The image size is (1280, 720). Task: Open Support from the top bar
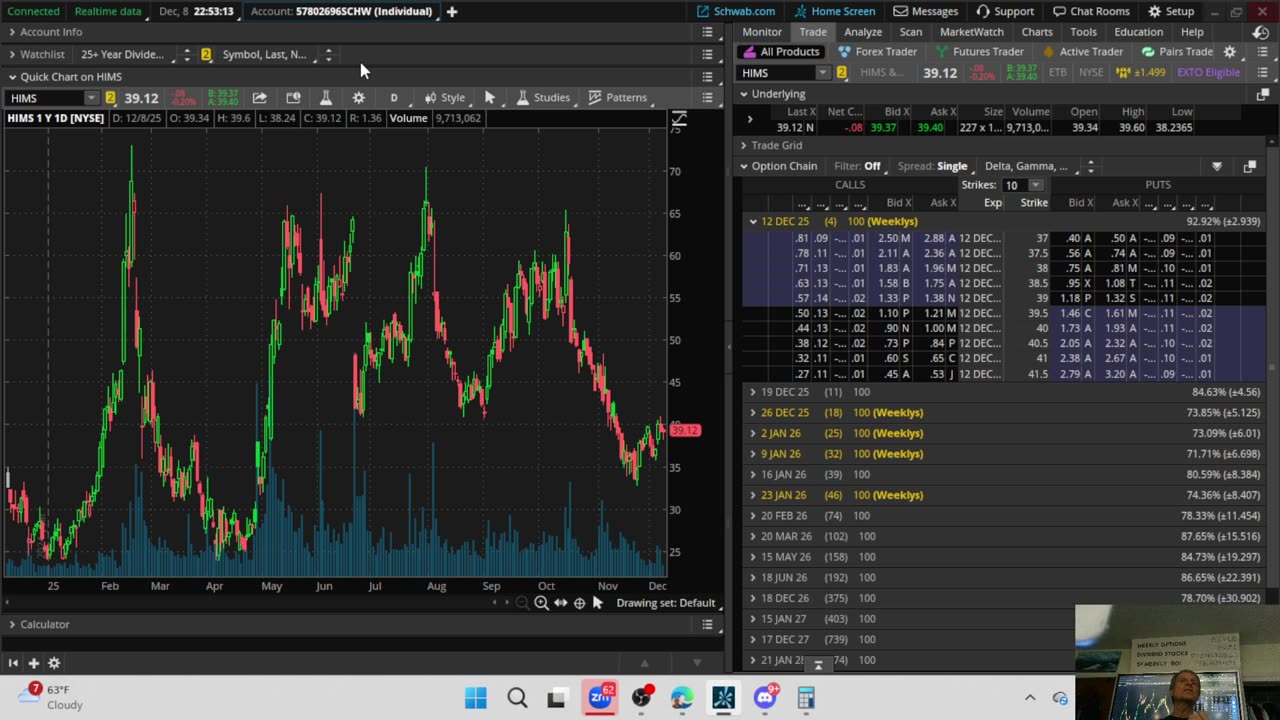(1005, 11)
